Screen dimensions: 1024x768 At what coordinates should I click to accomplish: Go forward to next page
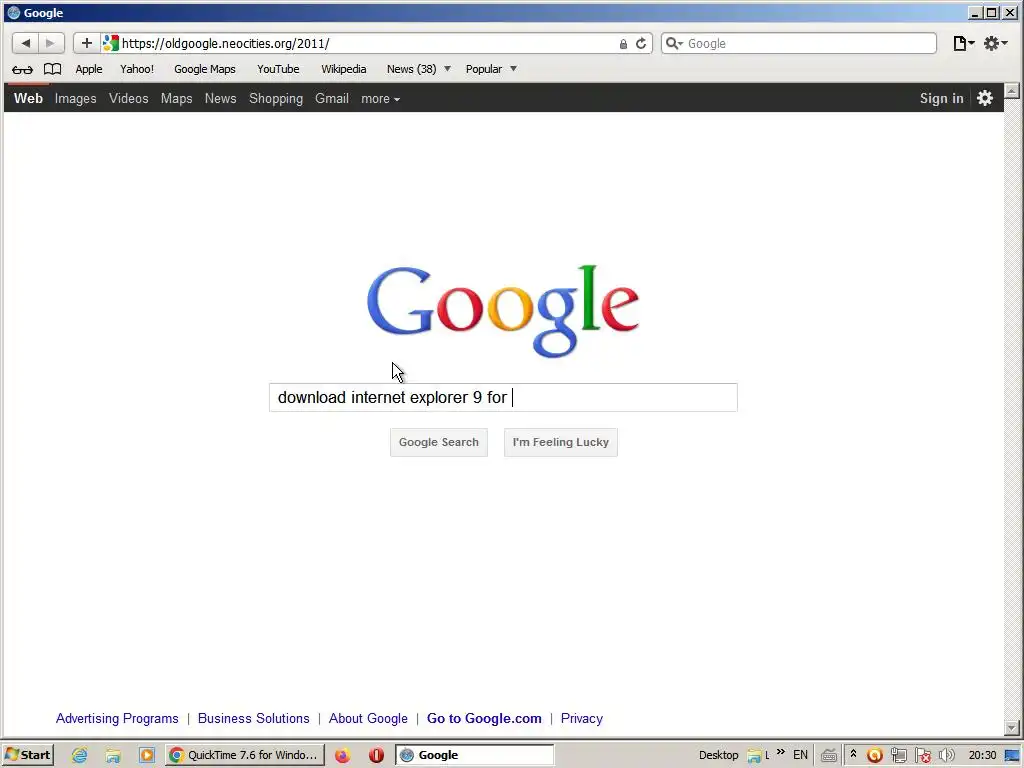(x=51, y=43)
